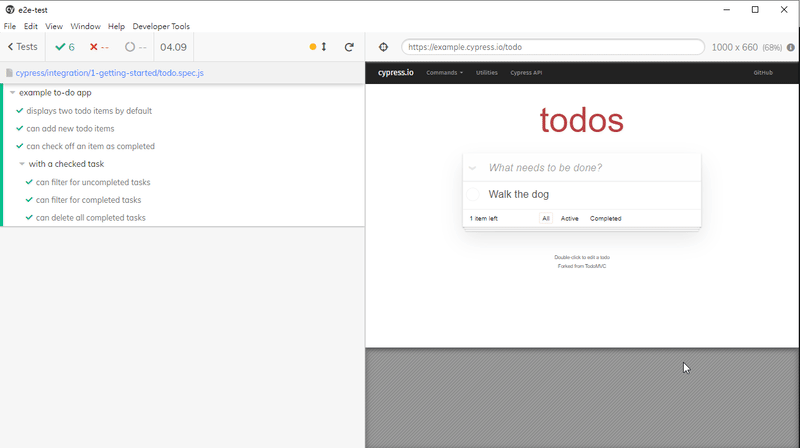Go back to the Tests list
The image size is (800, 448).
pyautogui.click(x=22, y=47)
